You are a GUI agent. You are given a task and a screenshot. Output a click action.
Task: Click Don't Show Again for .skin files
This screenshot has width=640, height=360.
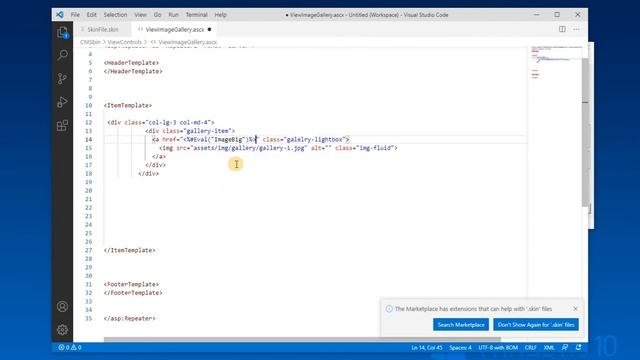tap(536, 324)
